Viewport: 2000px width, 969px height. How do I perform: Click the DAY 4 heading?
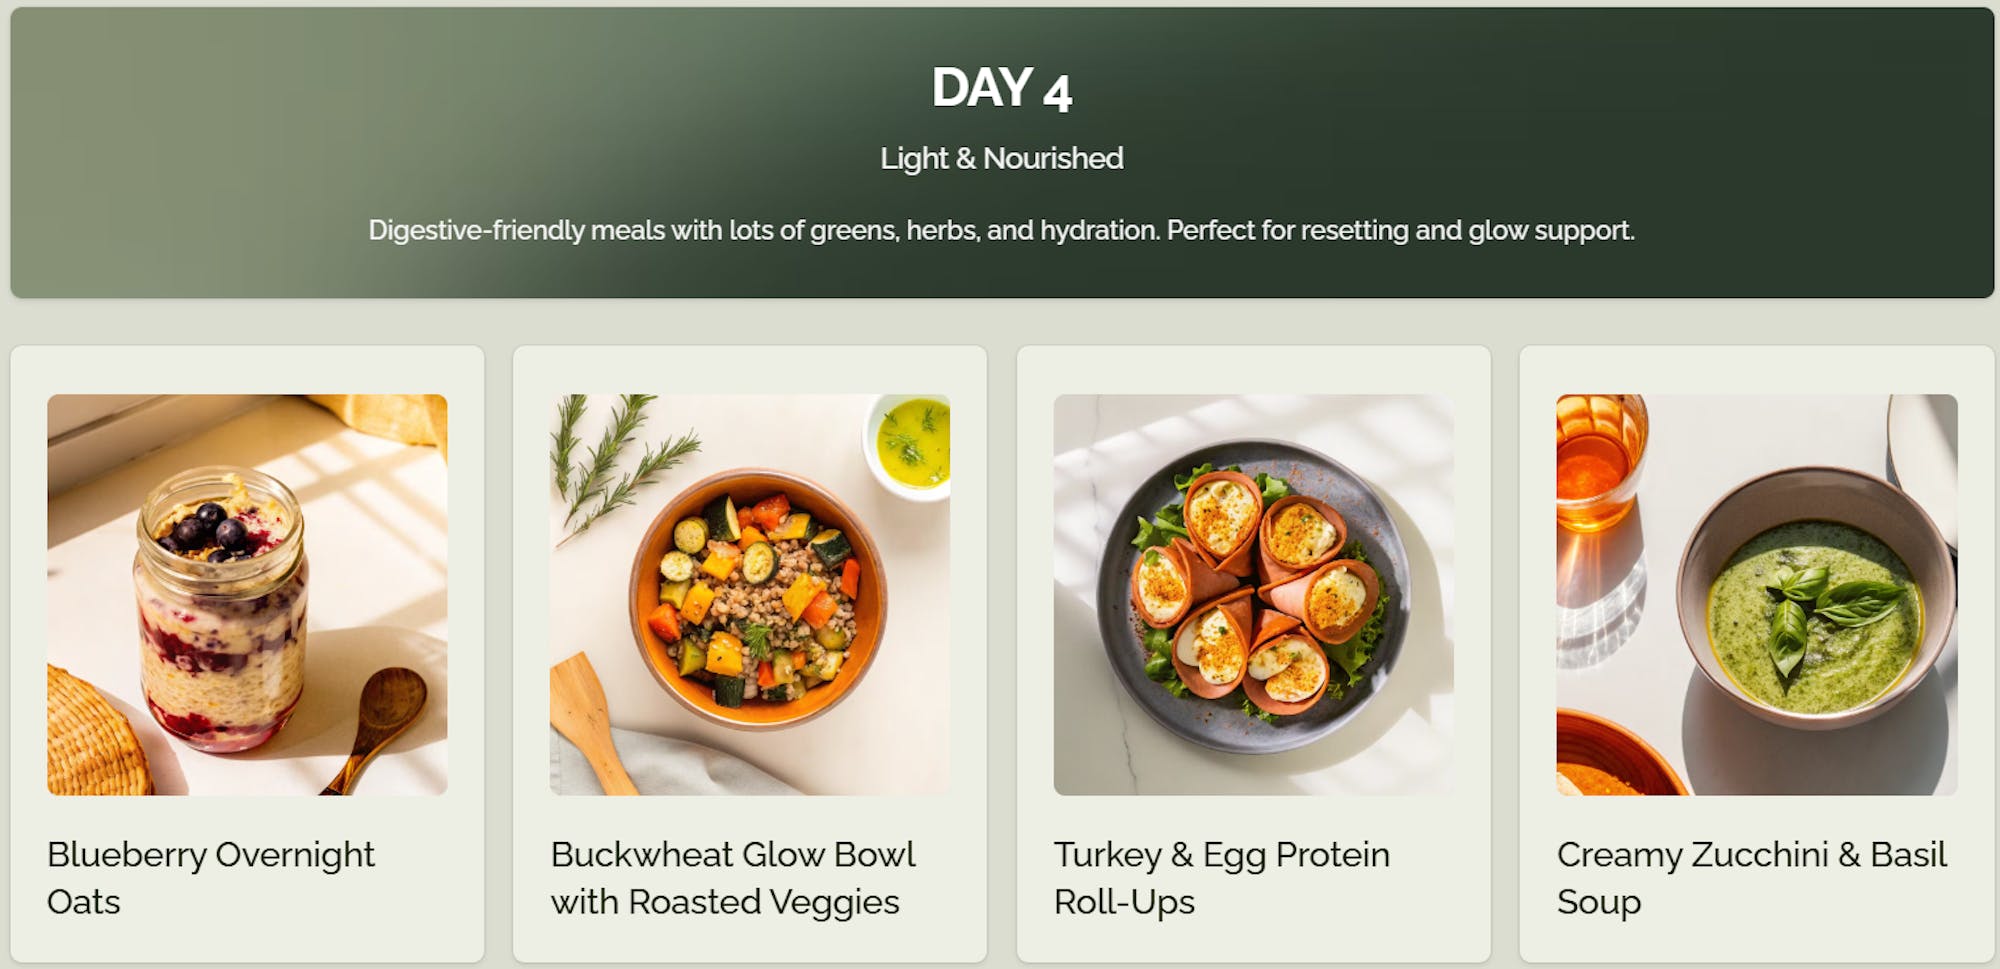pos(1001,88)
